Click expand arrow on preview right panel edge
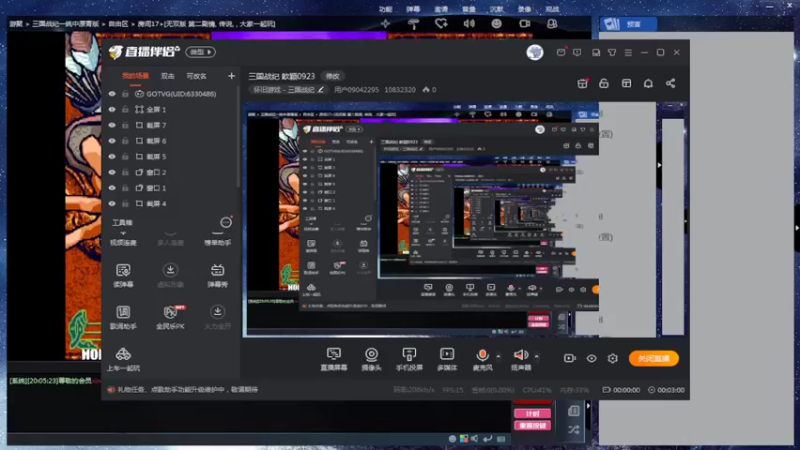Image resolution: width=800 pixels, height=450 pixels. click(x=659, y=165)
